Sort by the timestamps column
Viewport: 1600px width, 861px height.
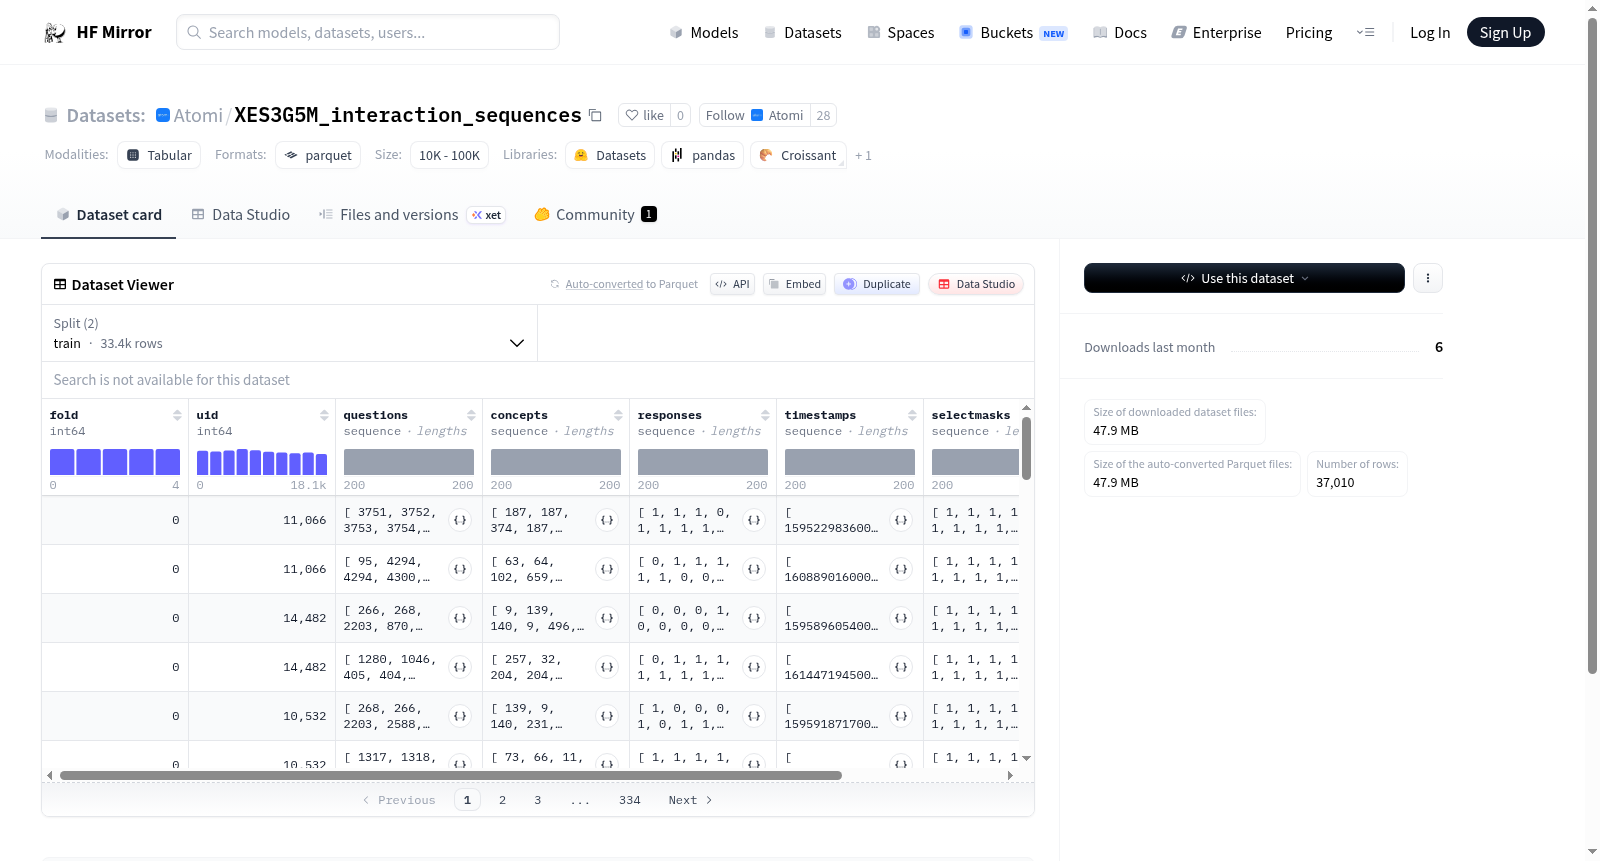(912, 415)
